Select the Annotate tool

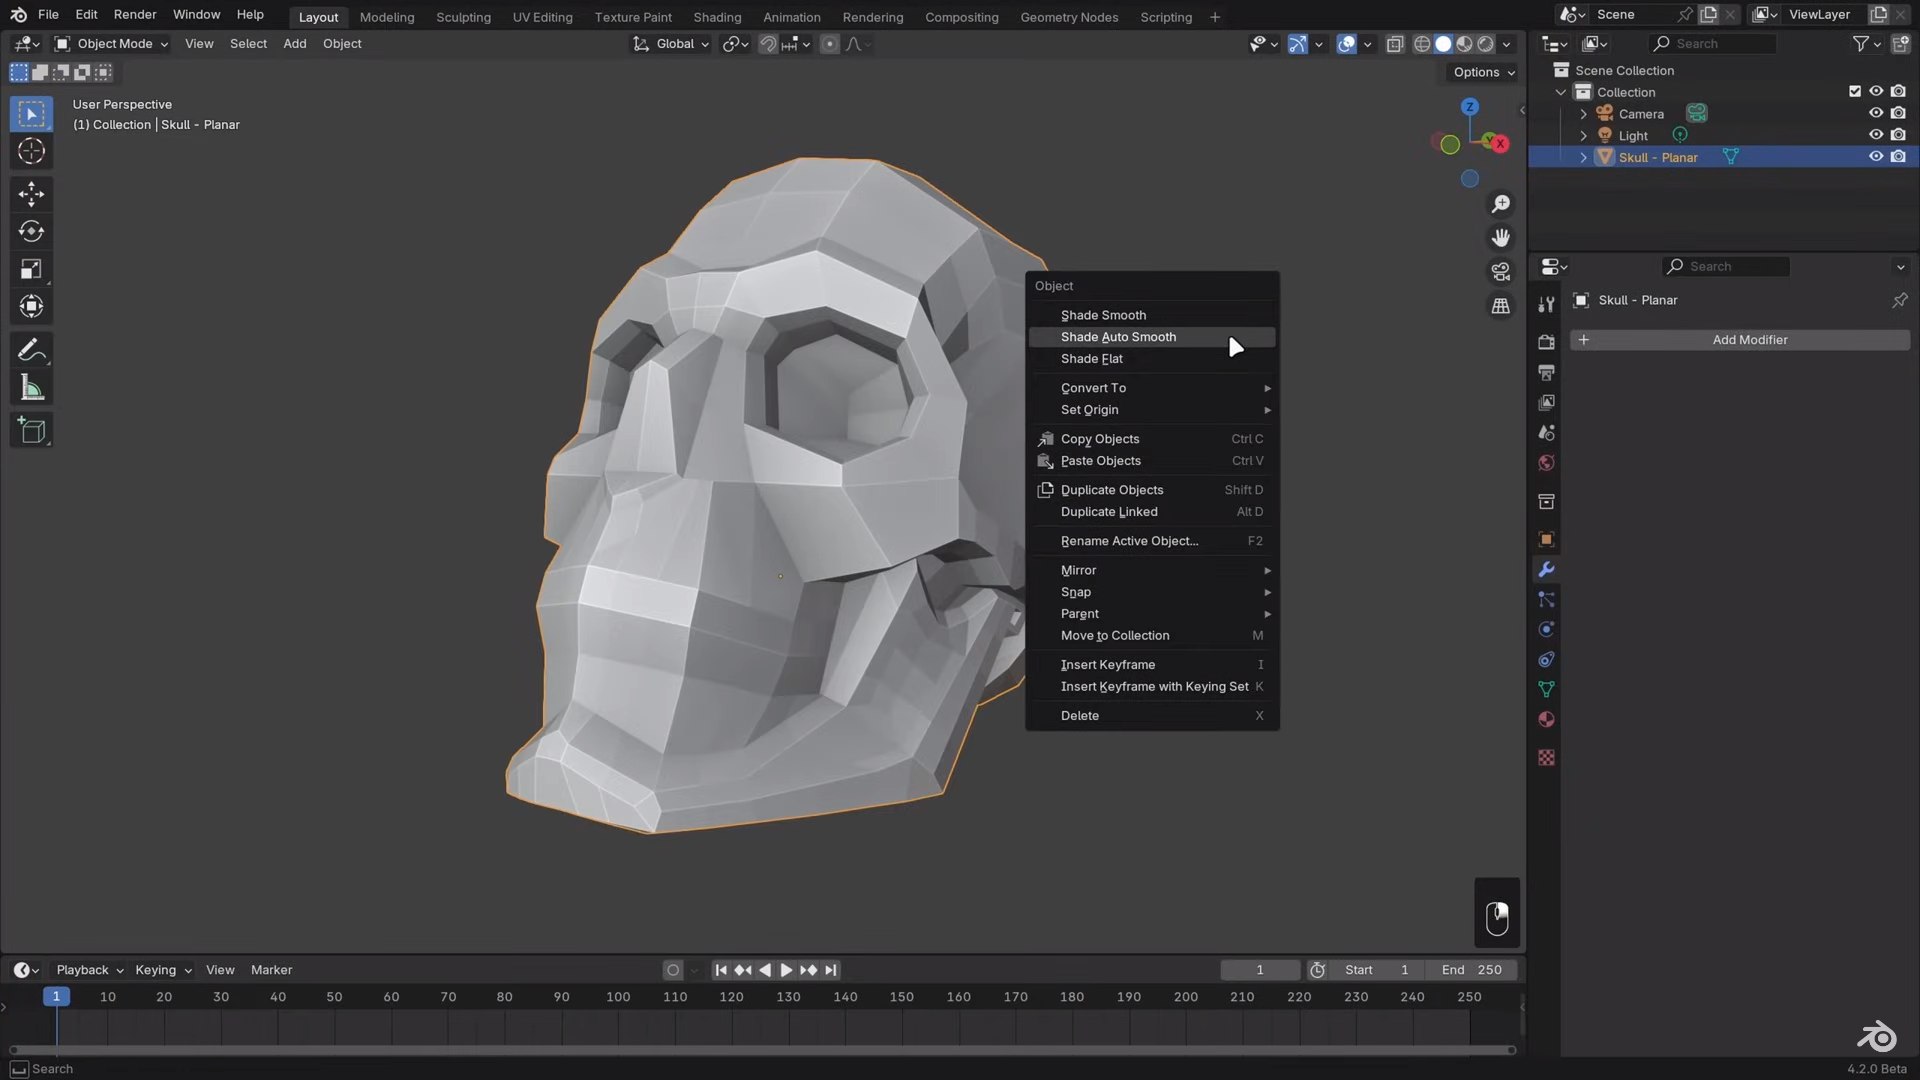point(31,349)
